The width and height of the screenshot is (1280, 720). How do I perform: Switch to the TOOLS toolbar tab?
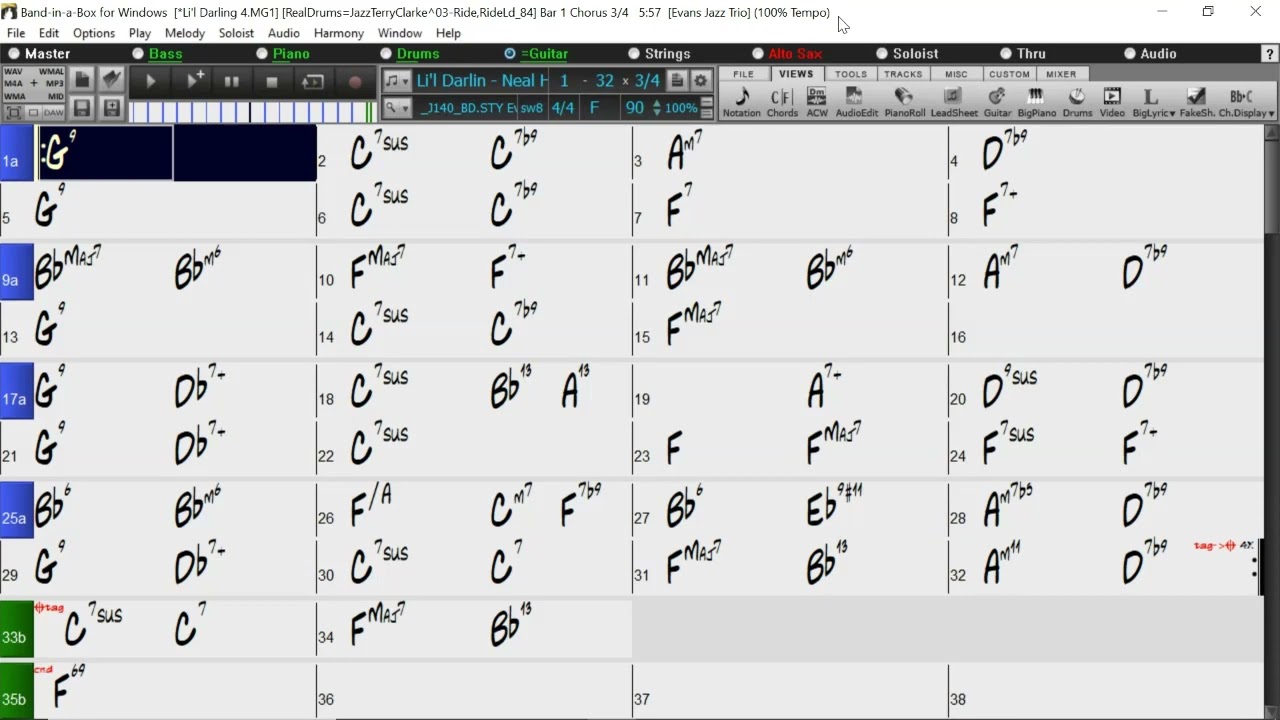[x=851, y=74]
